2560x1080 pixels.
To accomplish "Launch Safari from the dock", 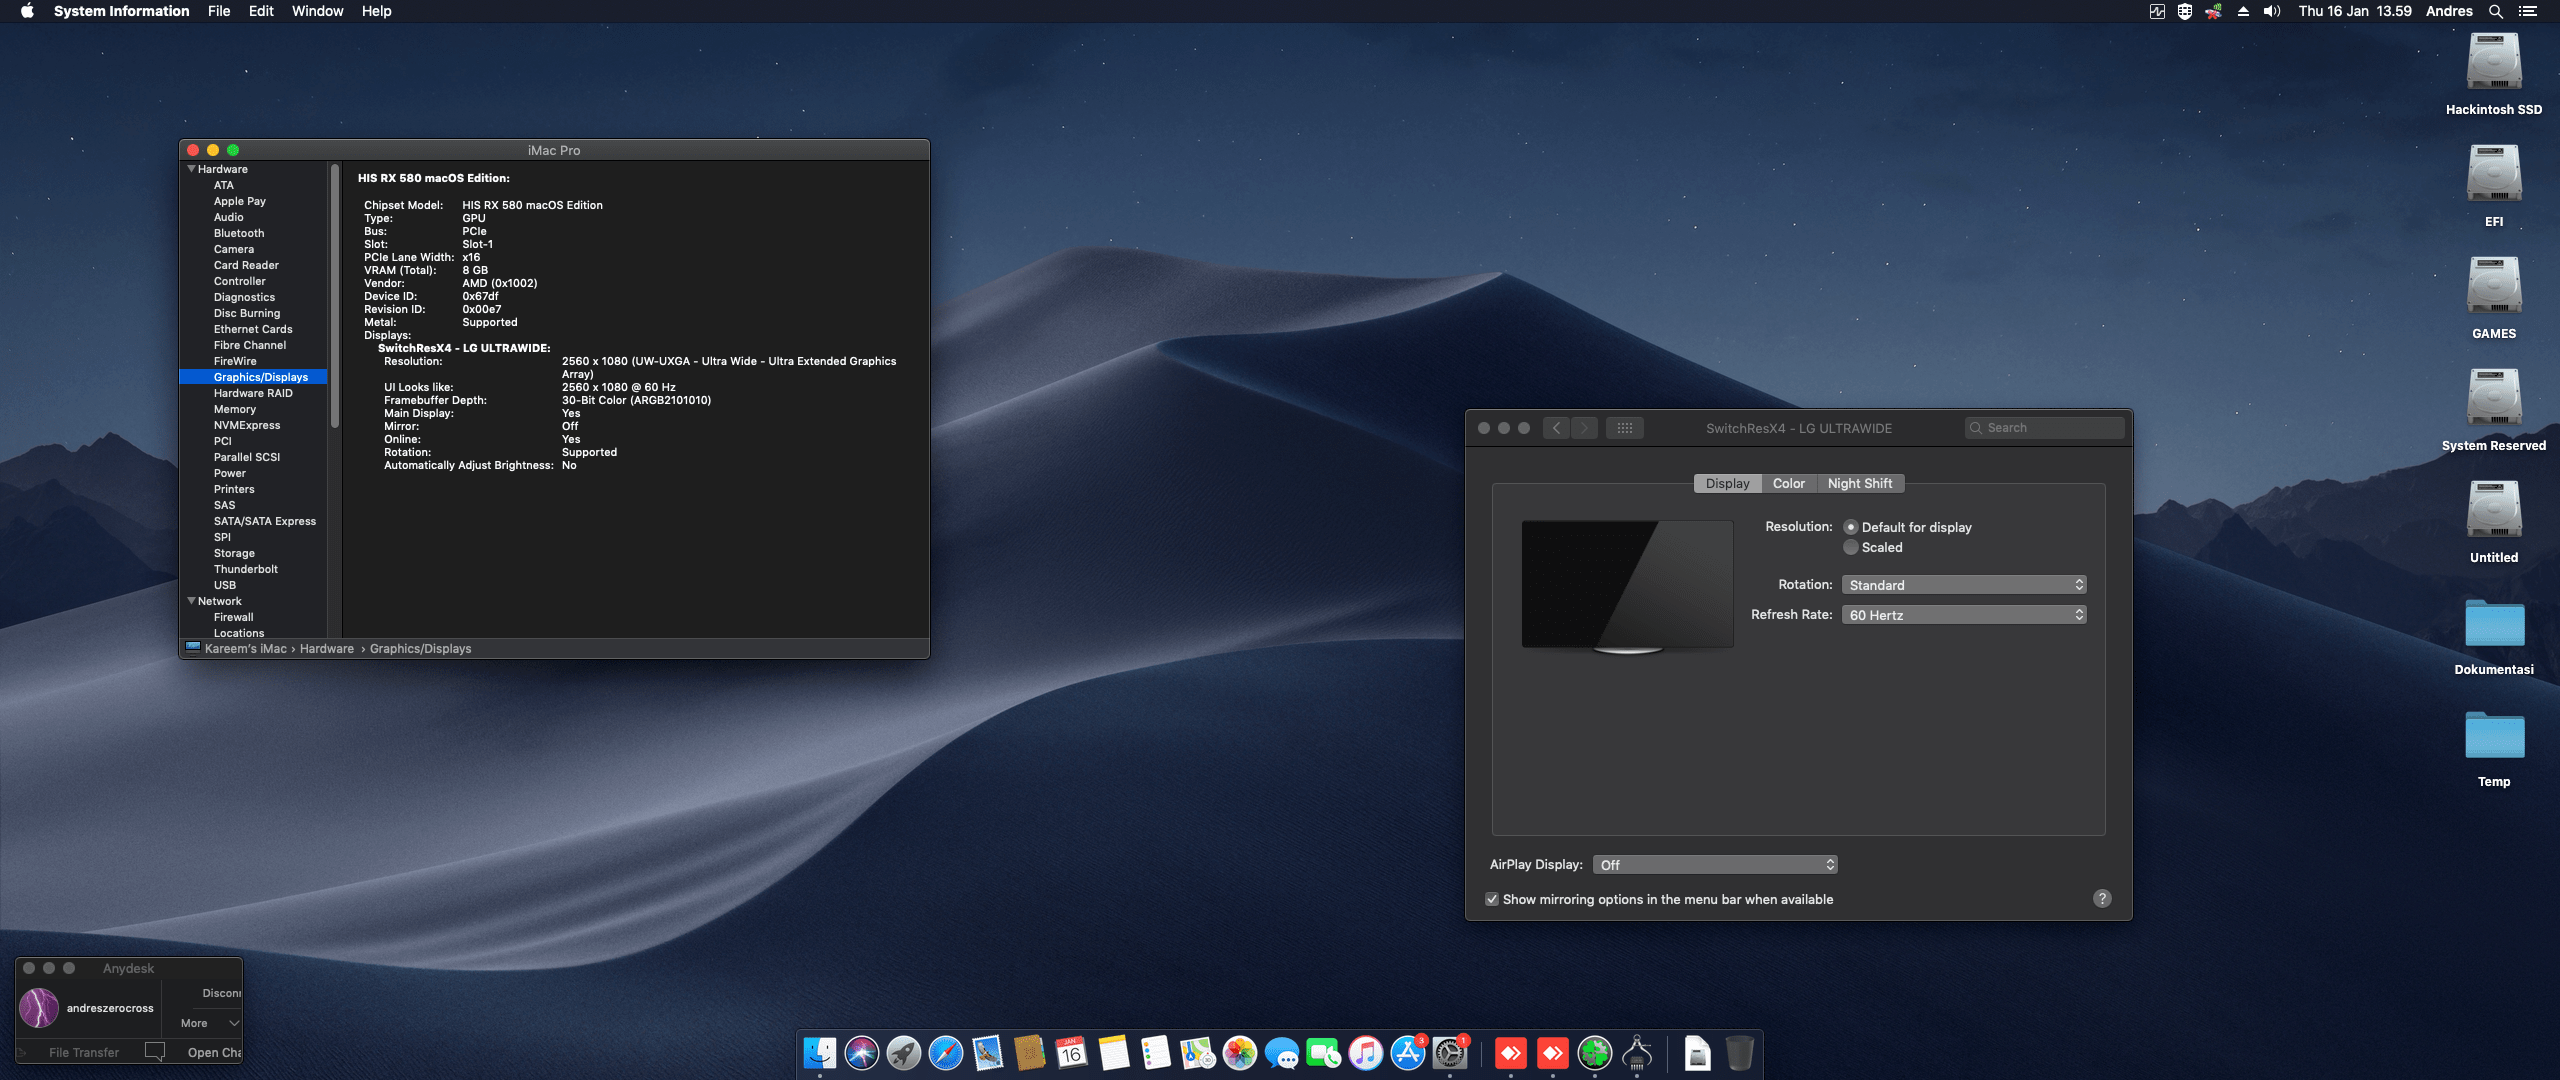I will [x=945, y=1053].
